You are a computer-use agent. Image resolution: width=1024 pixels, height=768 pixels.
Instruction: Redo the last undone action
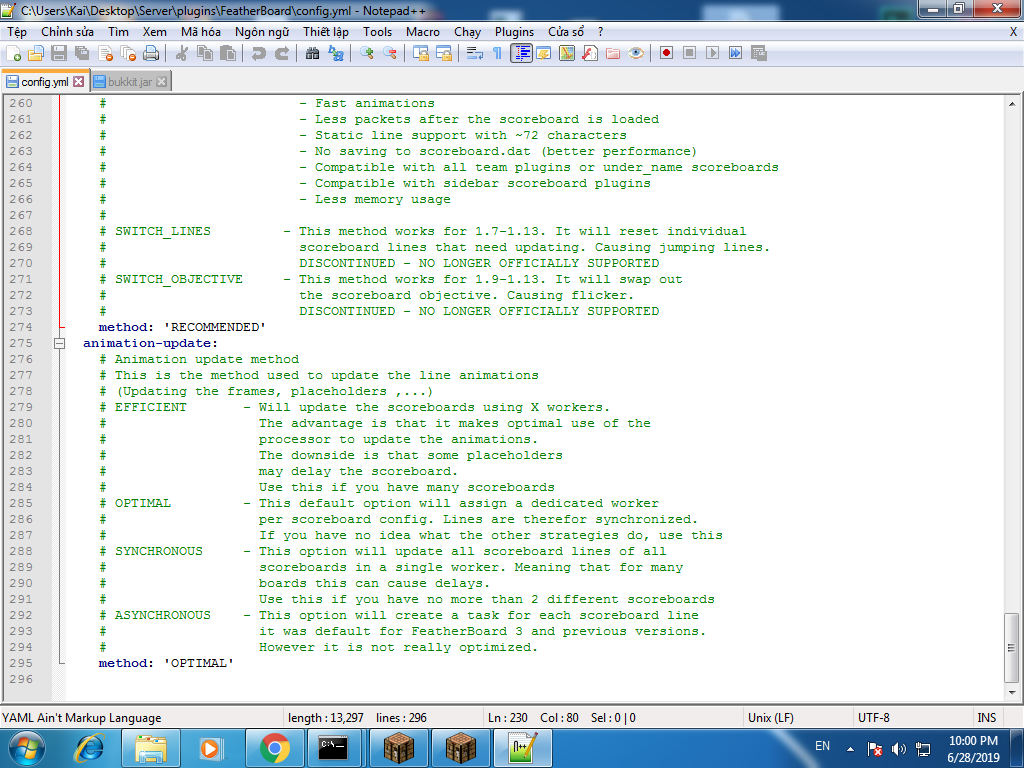(281, 54)
